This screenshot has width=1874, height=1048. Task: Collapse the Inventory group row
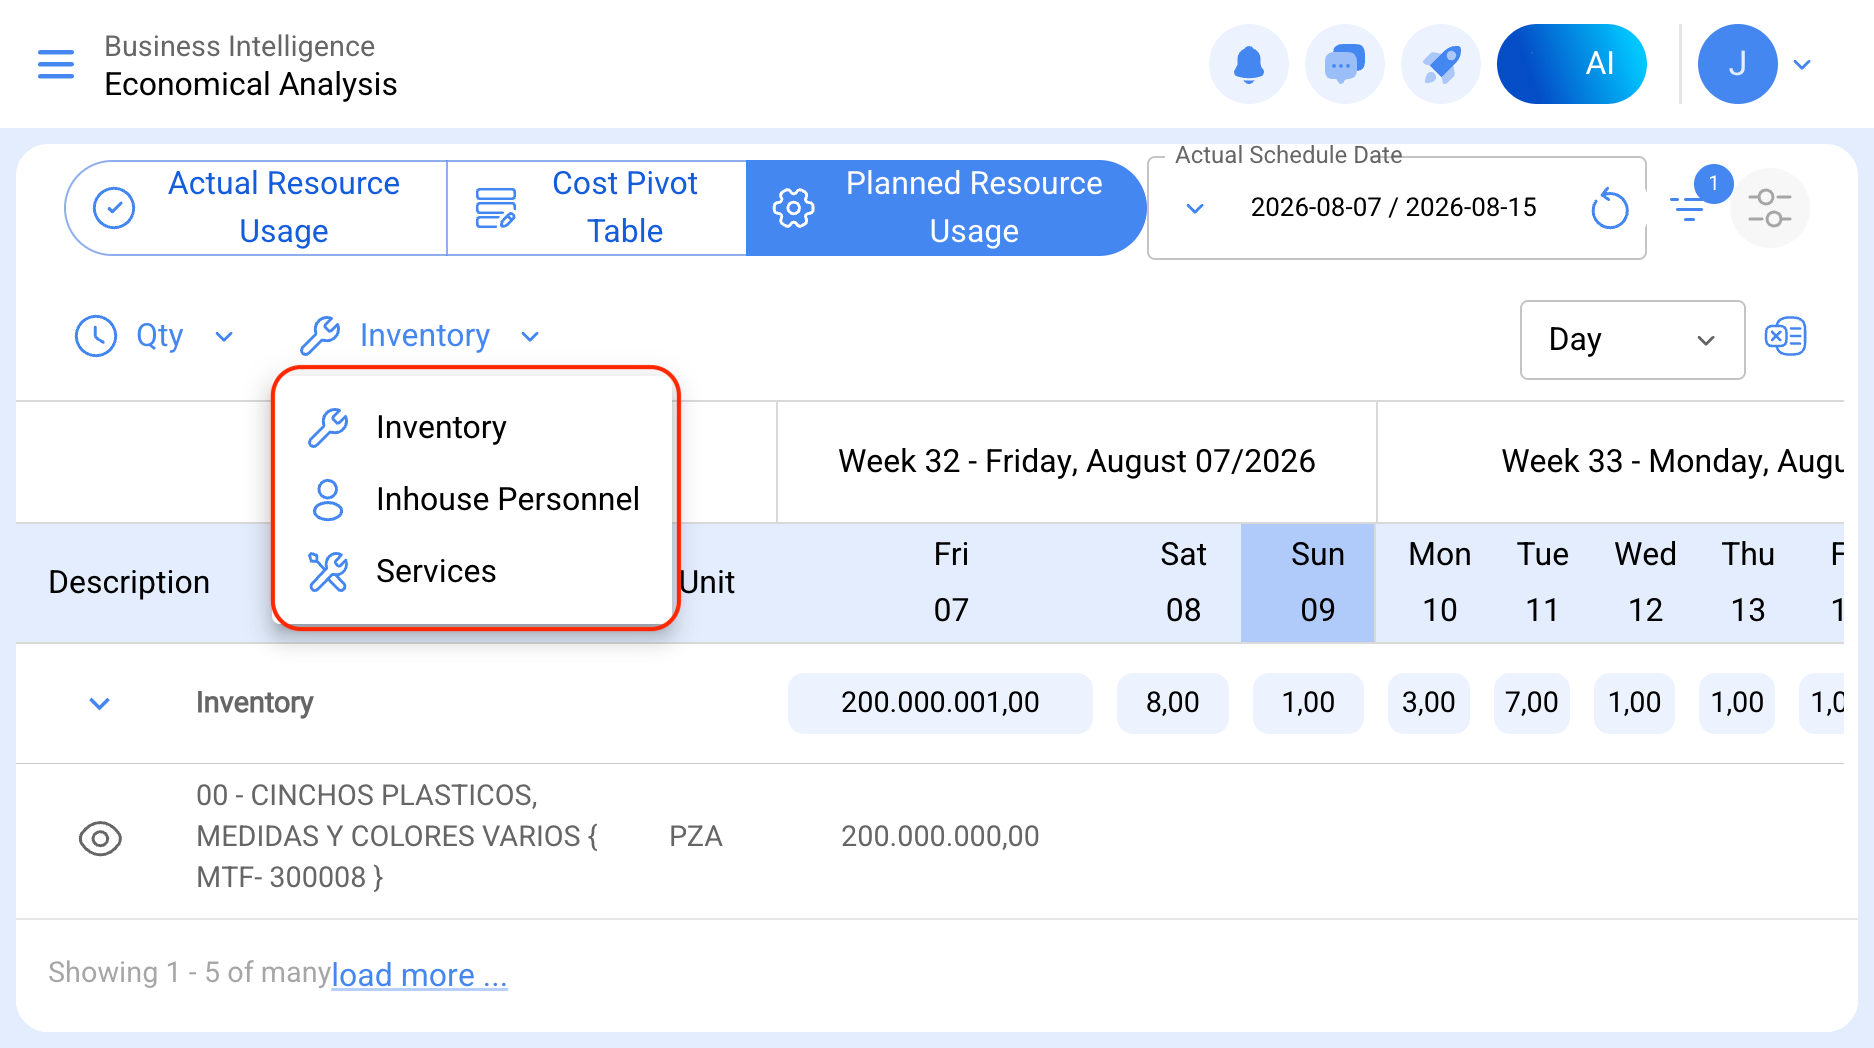pyautogui.click(x=99, y=703)
